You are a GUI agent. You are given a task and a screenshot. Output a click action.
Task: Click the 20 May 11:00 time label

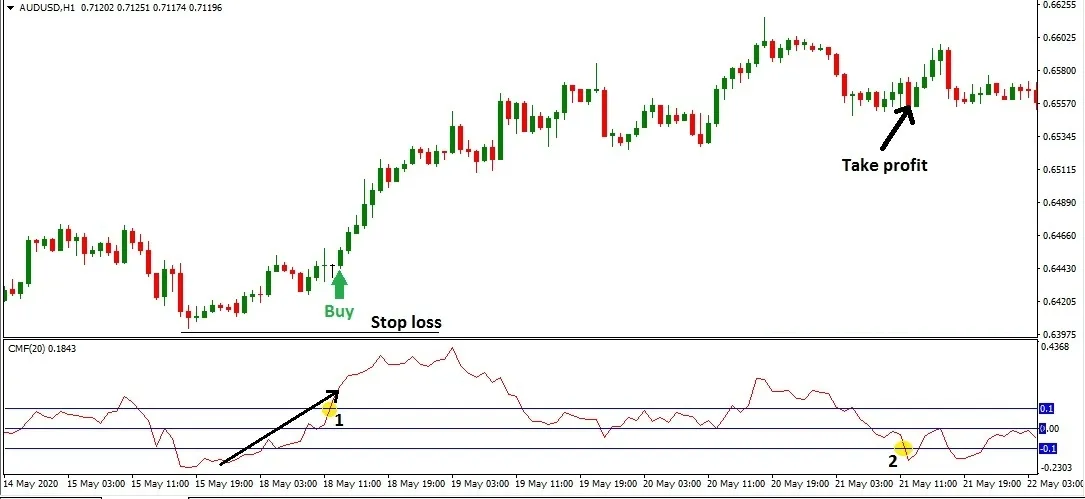(738, 482)
